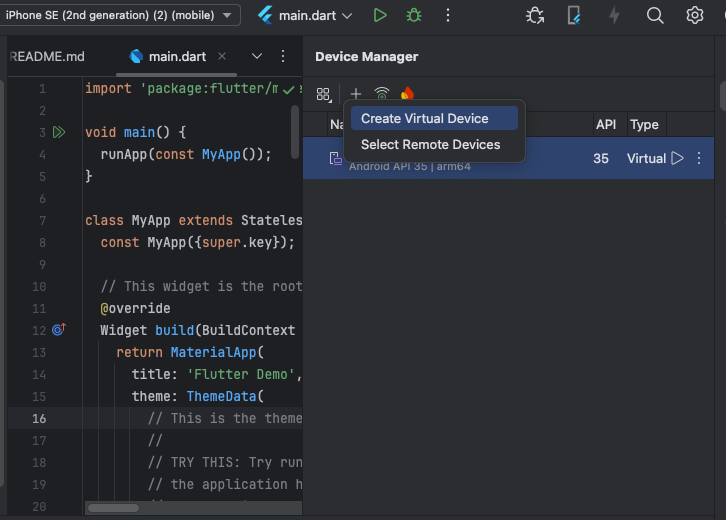The height and width of the screenshot is (520, 726).
Task: Close the main.dart tab
Action: [222, 56]
